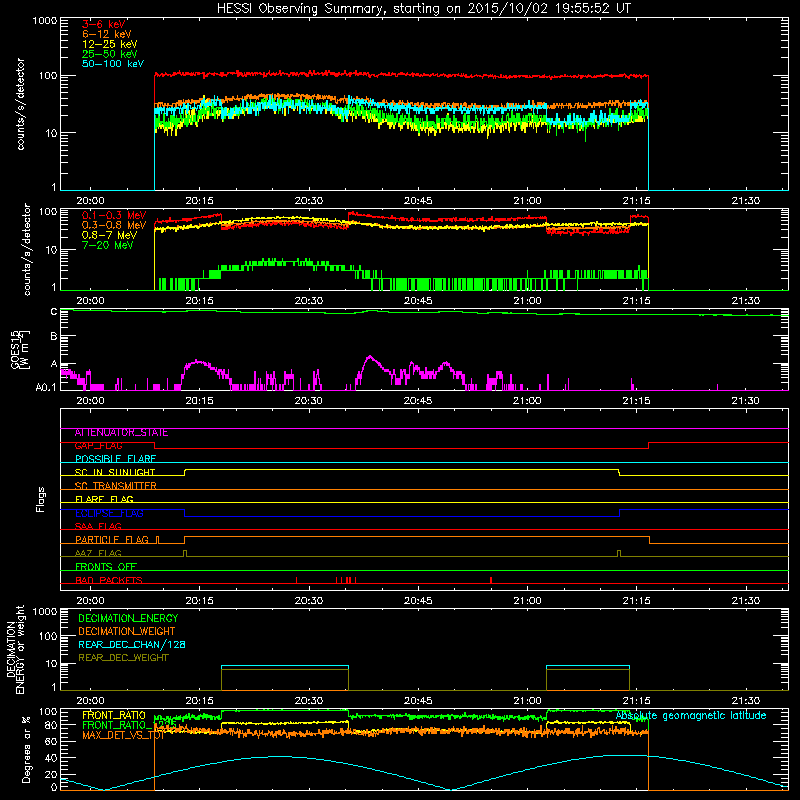Select the C class tick label in GOES panel
This screenshot has height=800, width=800.
pyautogui.click(x=54, y=312)
